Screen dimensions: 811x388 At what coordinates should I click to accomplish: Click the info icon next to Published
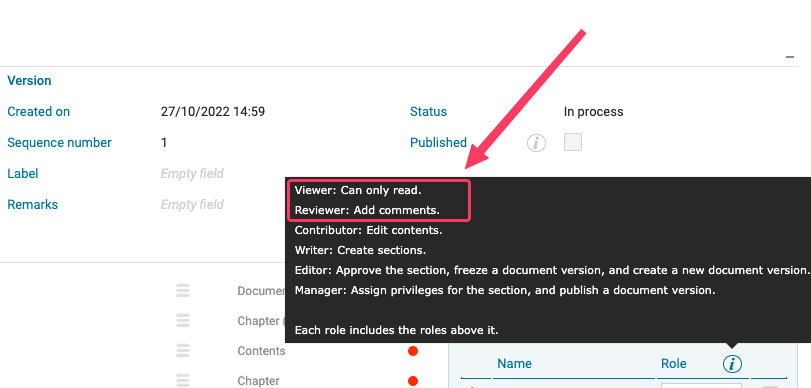pos(536,143)
